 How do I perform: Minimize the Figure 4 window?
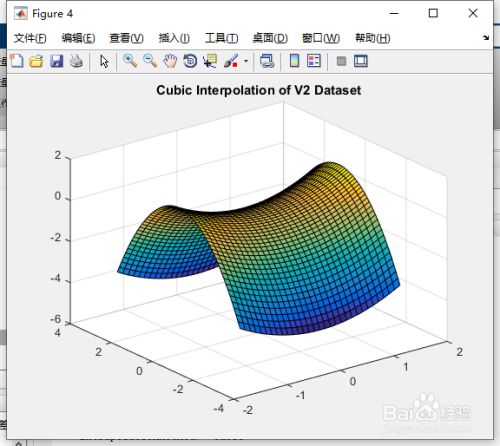click(394, 13)
